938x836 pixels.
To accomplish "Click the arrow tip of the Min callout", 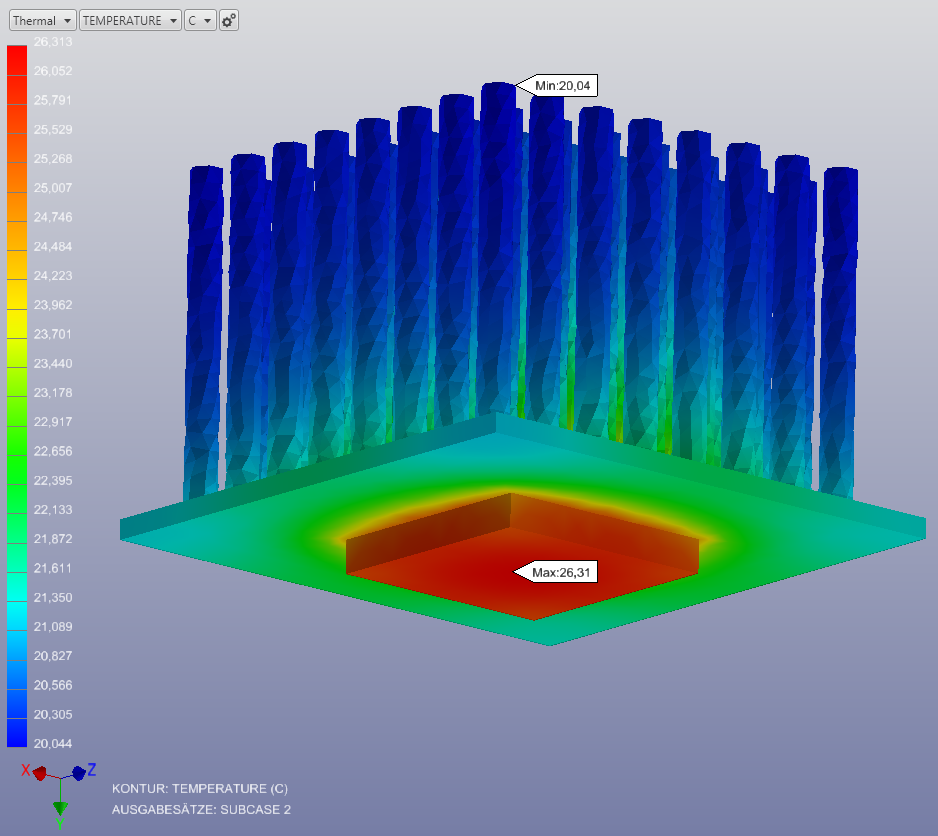I will click(x=516, y=86).
